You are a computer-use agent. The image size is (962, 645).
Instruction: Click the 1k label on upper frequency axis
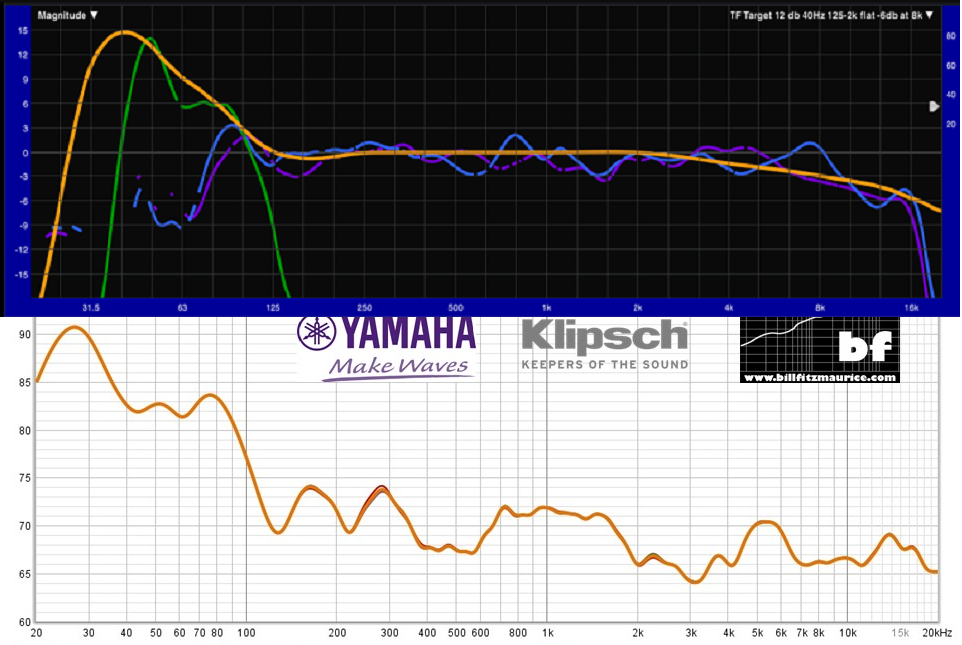pyautogui.click(x=546, y=306)
